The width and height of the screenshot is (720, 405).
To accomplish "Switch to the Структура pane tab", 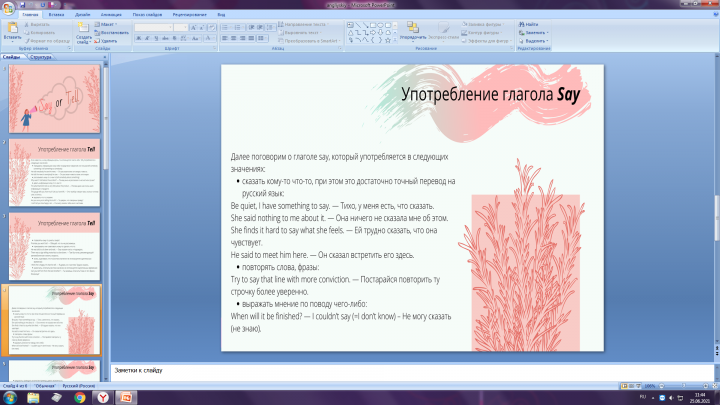I will [x=41, y=57].
